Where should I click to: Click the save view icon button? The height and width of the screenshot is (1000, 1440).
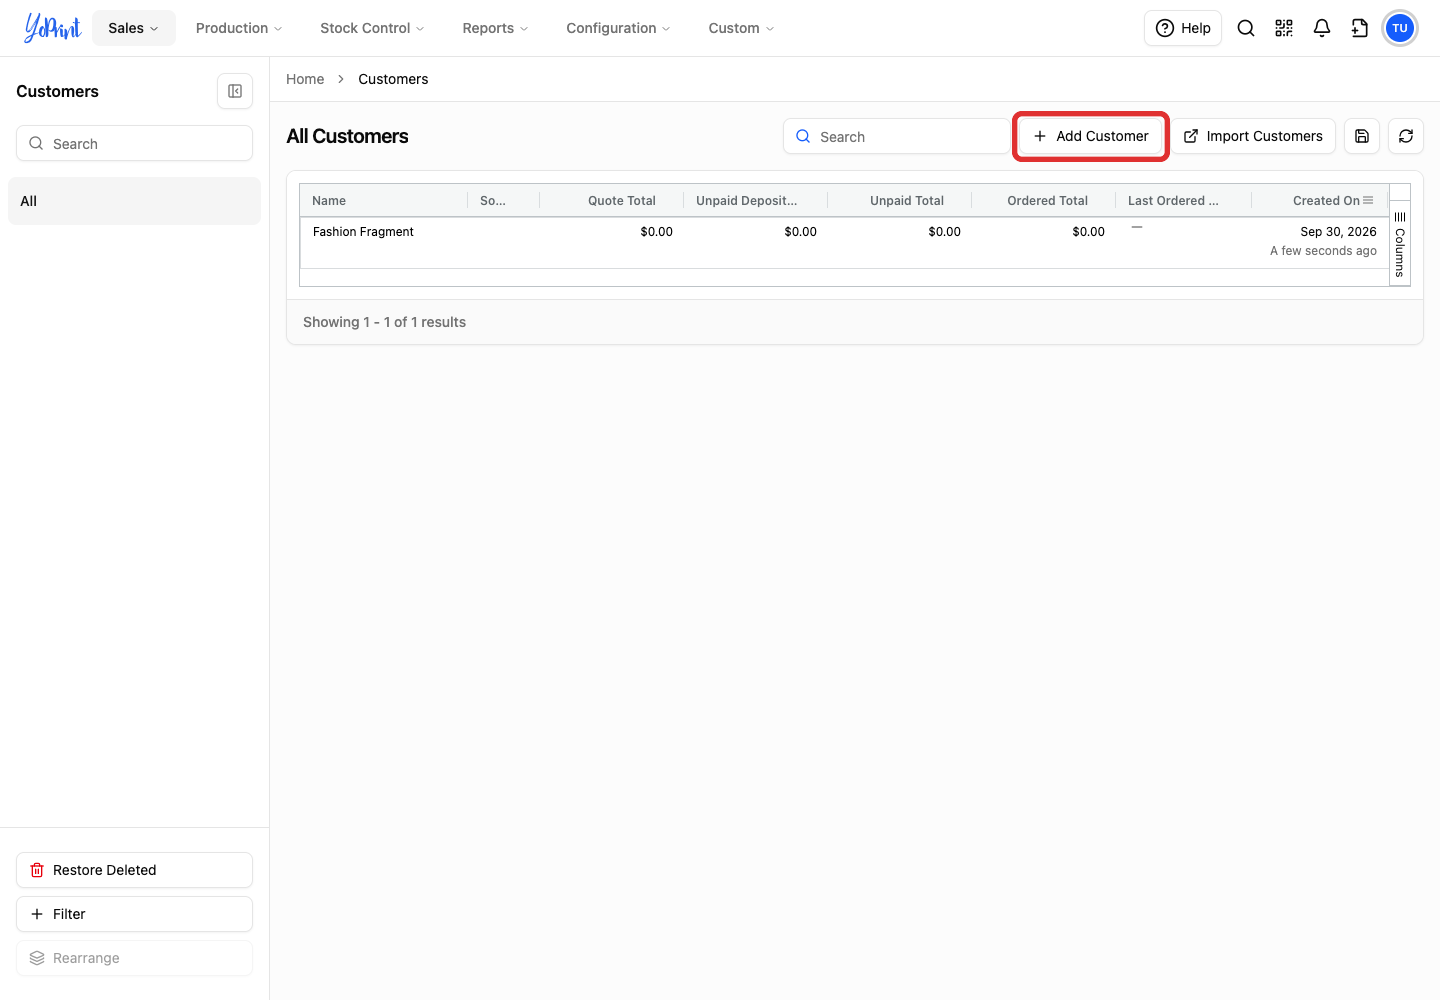(1362, 136)
